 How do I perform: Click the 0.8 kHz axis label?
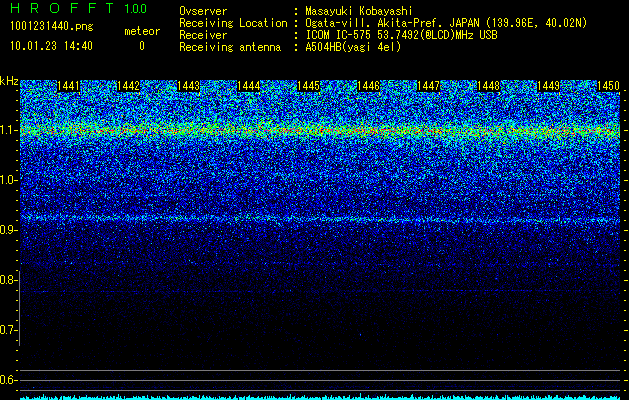[8, 280]
